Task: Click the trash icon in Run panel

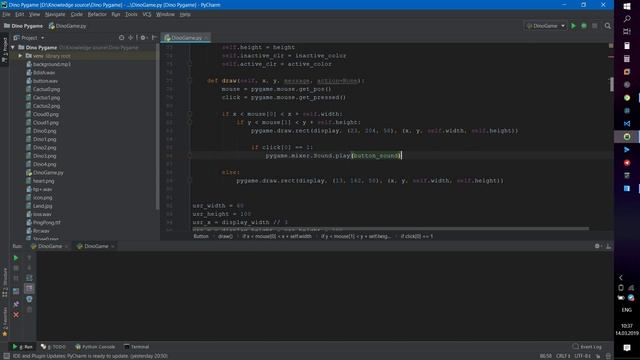Action: click(29, 310)
